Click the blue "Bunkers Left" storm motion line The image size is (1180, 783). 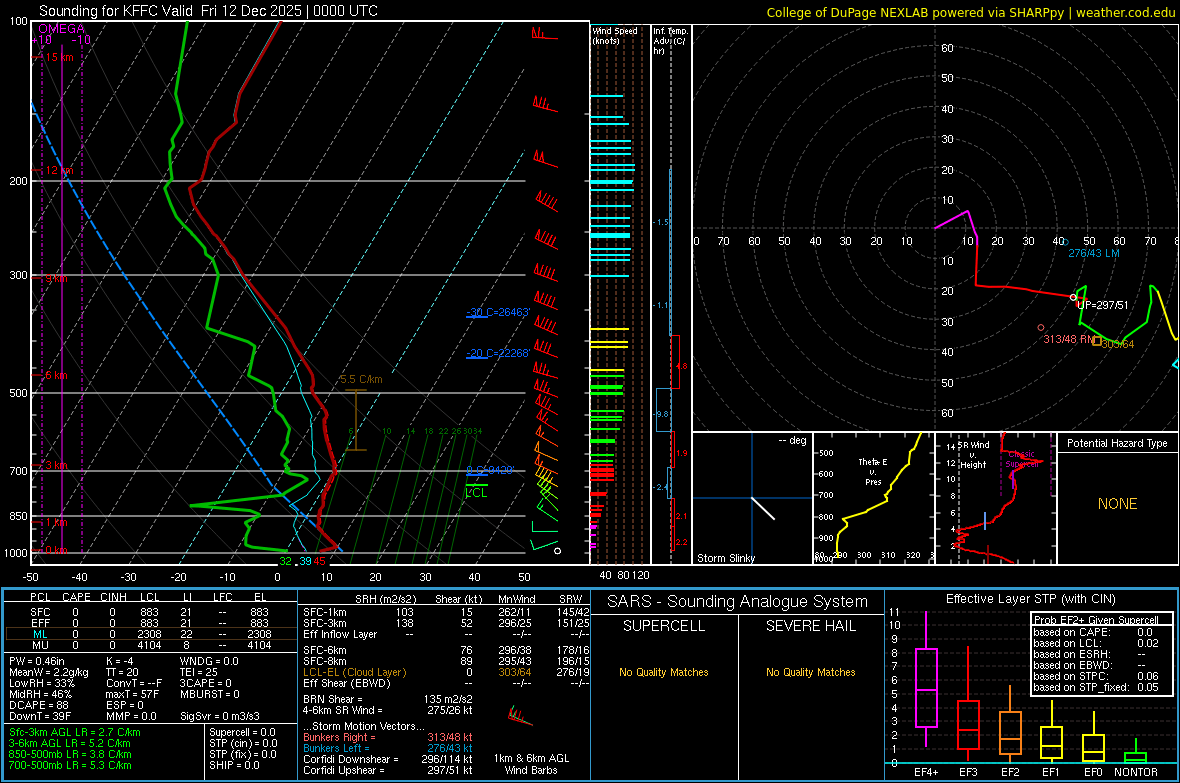(x=388, y=748)
